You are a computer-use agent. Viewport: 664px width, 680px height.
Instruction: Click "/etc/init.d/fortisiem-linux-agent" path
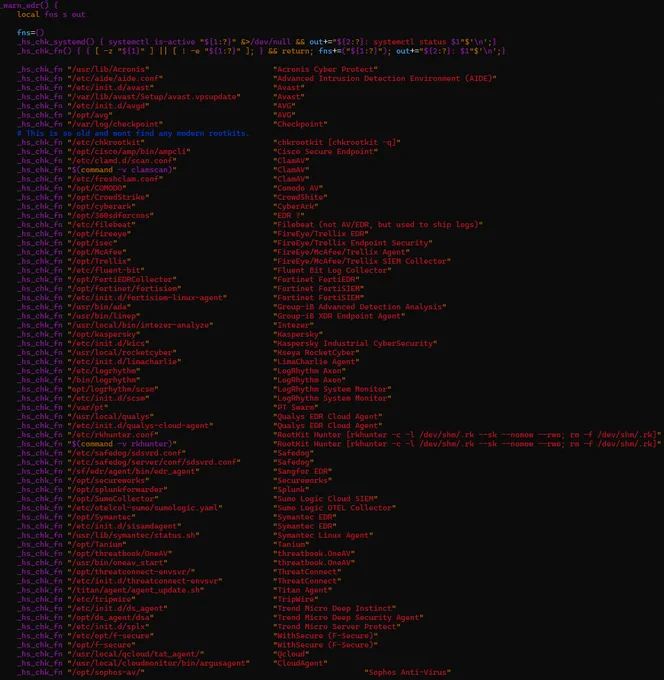(x=147, y=297)
